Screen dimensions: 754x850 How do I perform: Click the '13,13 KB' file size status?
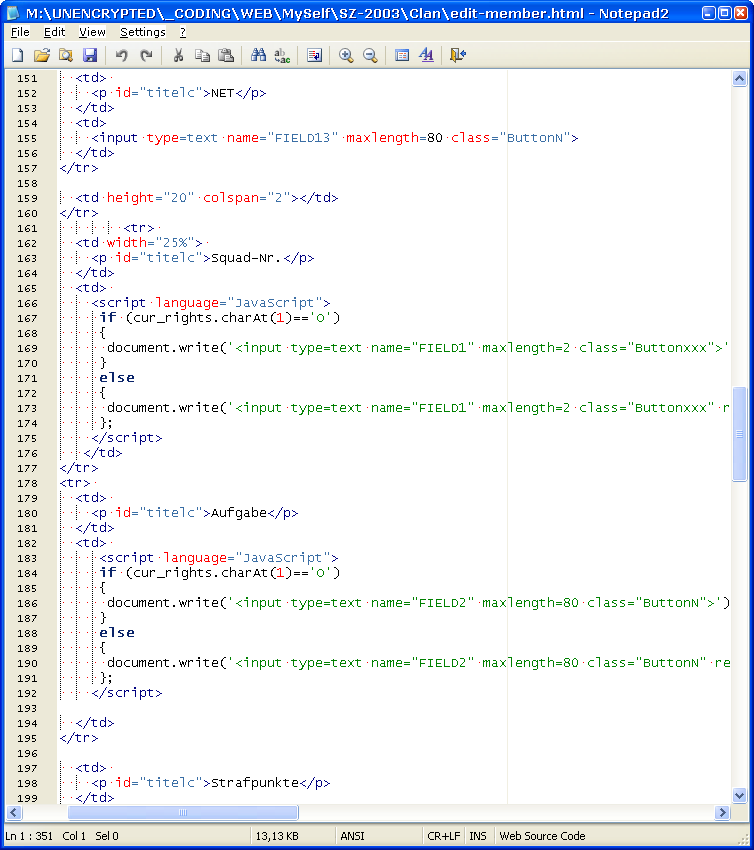pyautogui.click(x=277, y=836)
